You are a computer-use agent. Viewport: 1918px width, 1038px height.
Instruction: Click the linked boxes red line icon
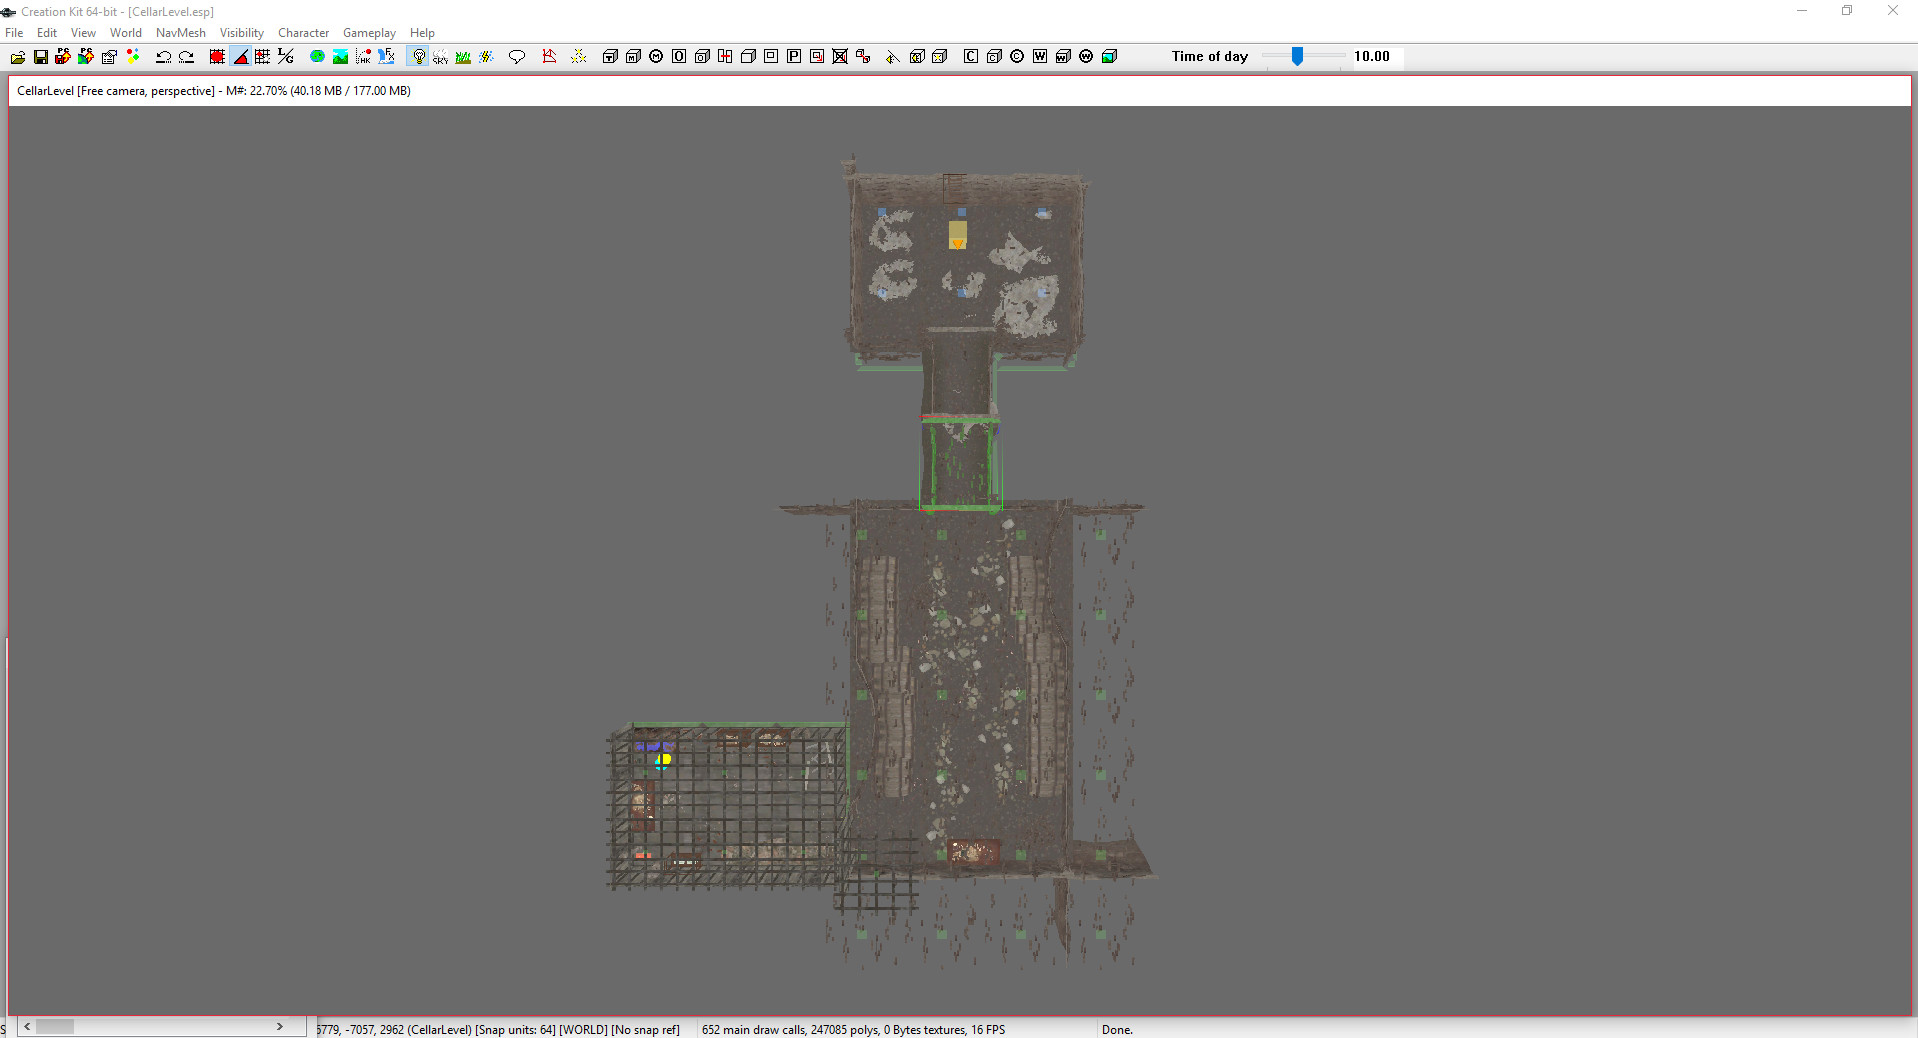click(863, 57)
